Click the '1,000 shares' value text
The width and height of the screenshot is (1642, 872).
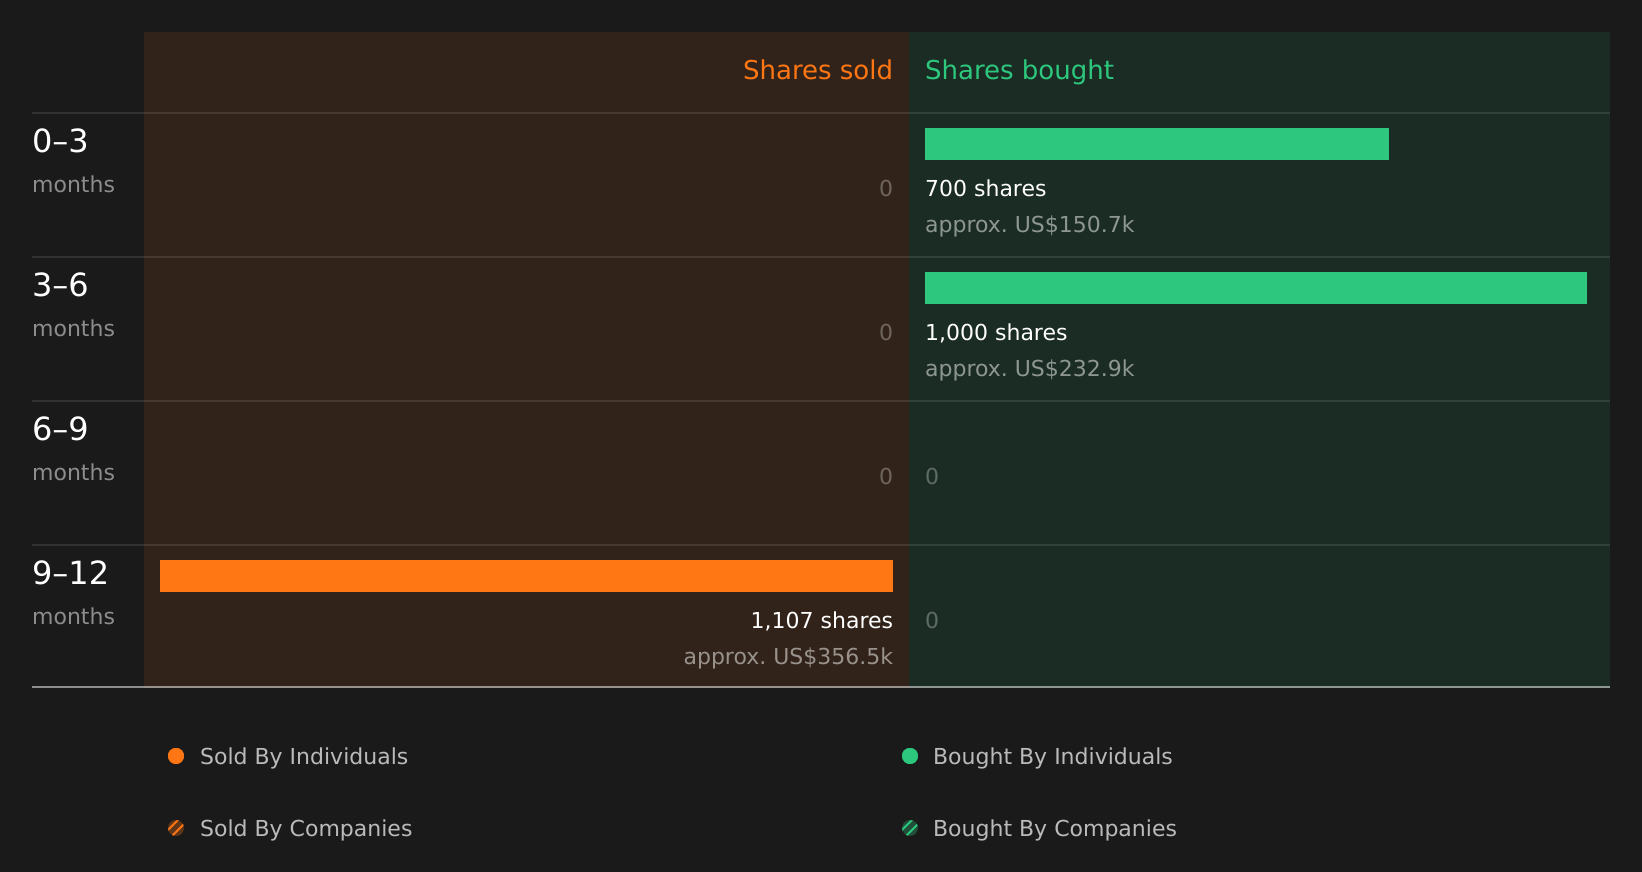click(996, 333)
